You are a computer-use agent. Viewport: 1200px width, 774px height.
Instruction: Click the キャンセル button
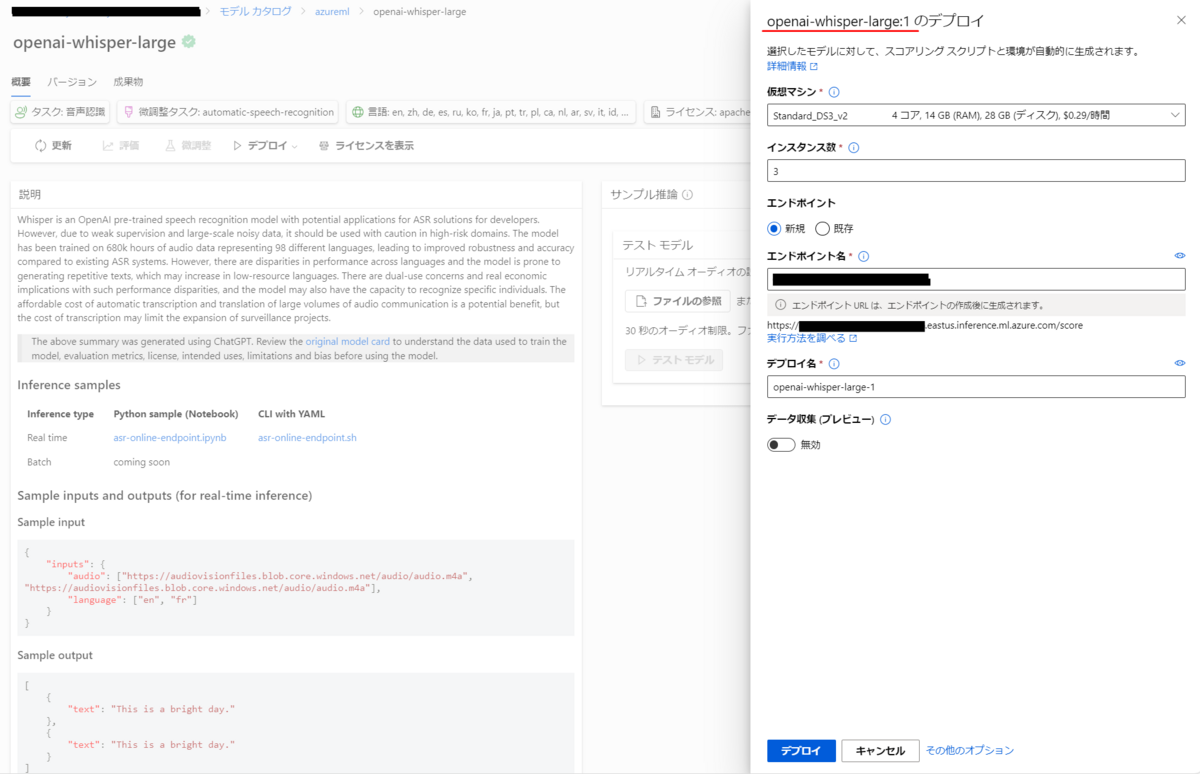coord(881,751)
